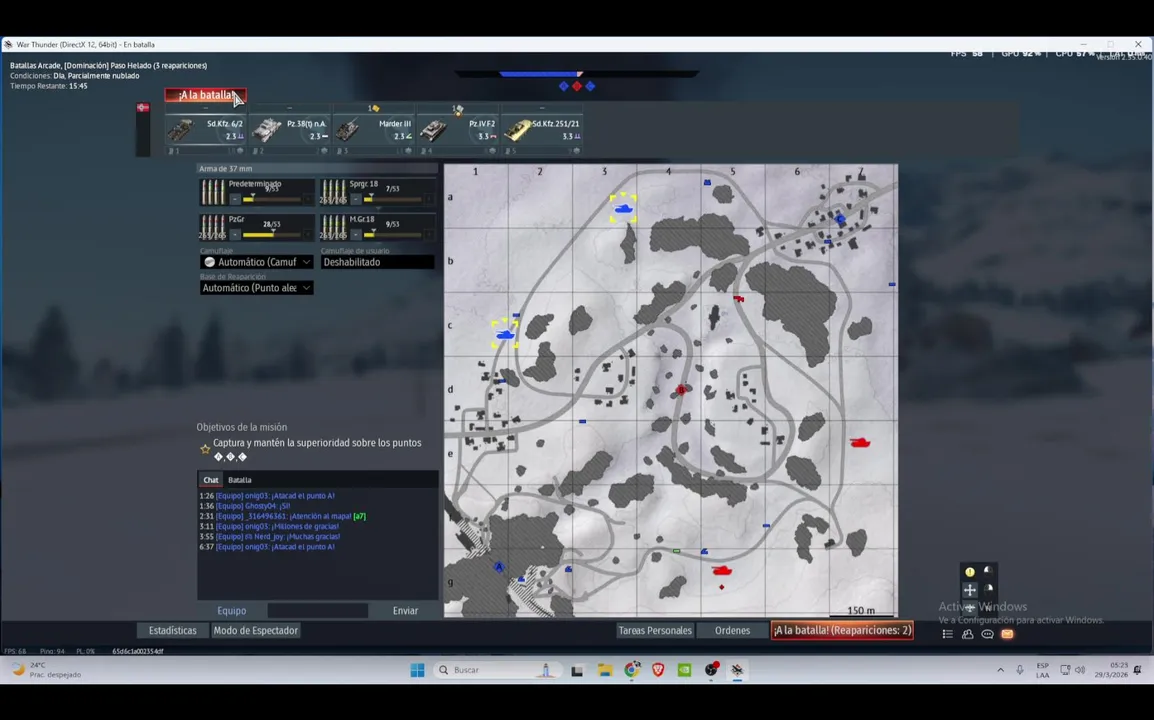The image size is (1154, 720).
Task: Click the Buscar taskbar search box
Action: click(496, 670)
